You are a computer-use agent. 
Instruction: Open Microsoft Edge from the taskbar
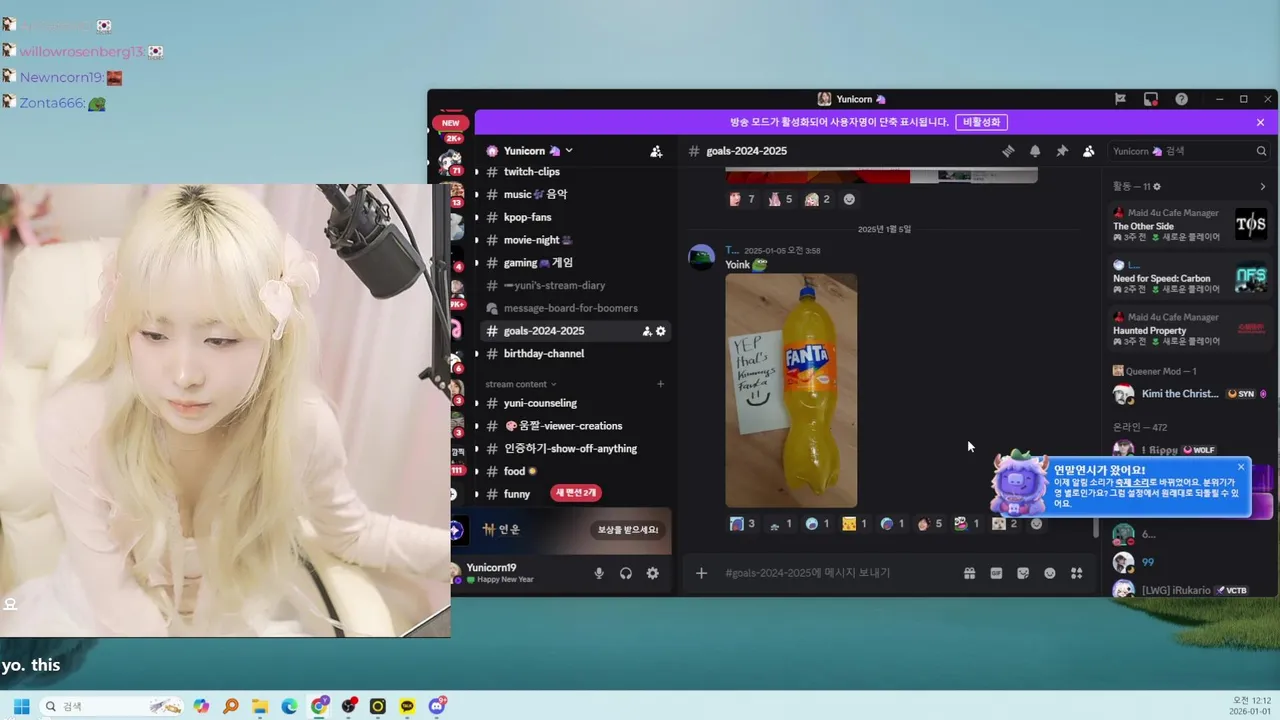pyautogui.click(x=289, y=706)
